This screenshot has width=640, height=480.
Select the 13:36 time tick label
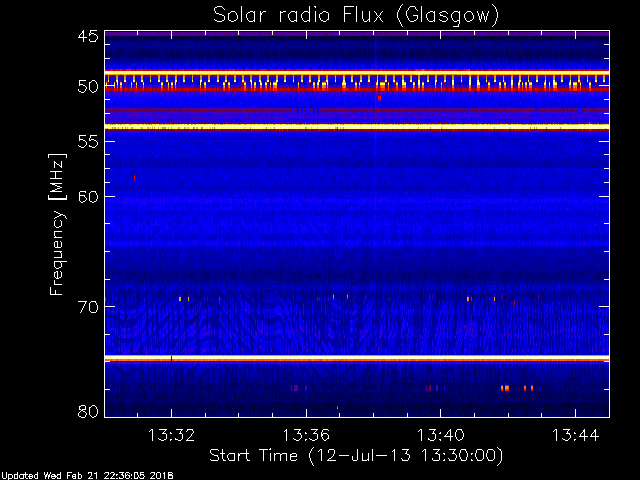306,435
